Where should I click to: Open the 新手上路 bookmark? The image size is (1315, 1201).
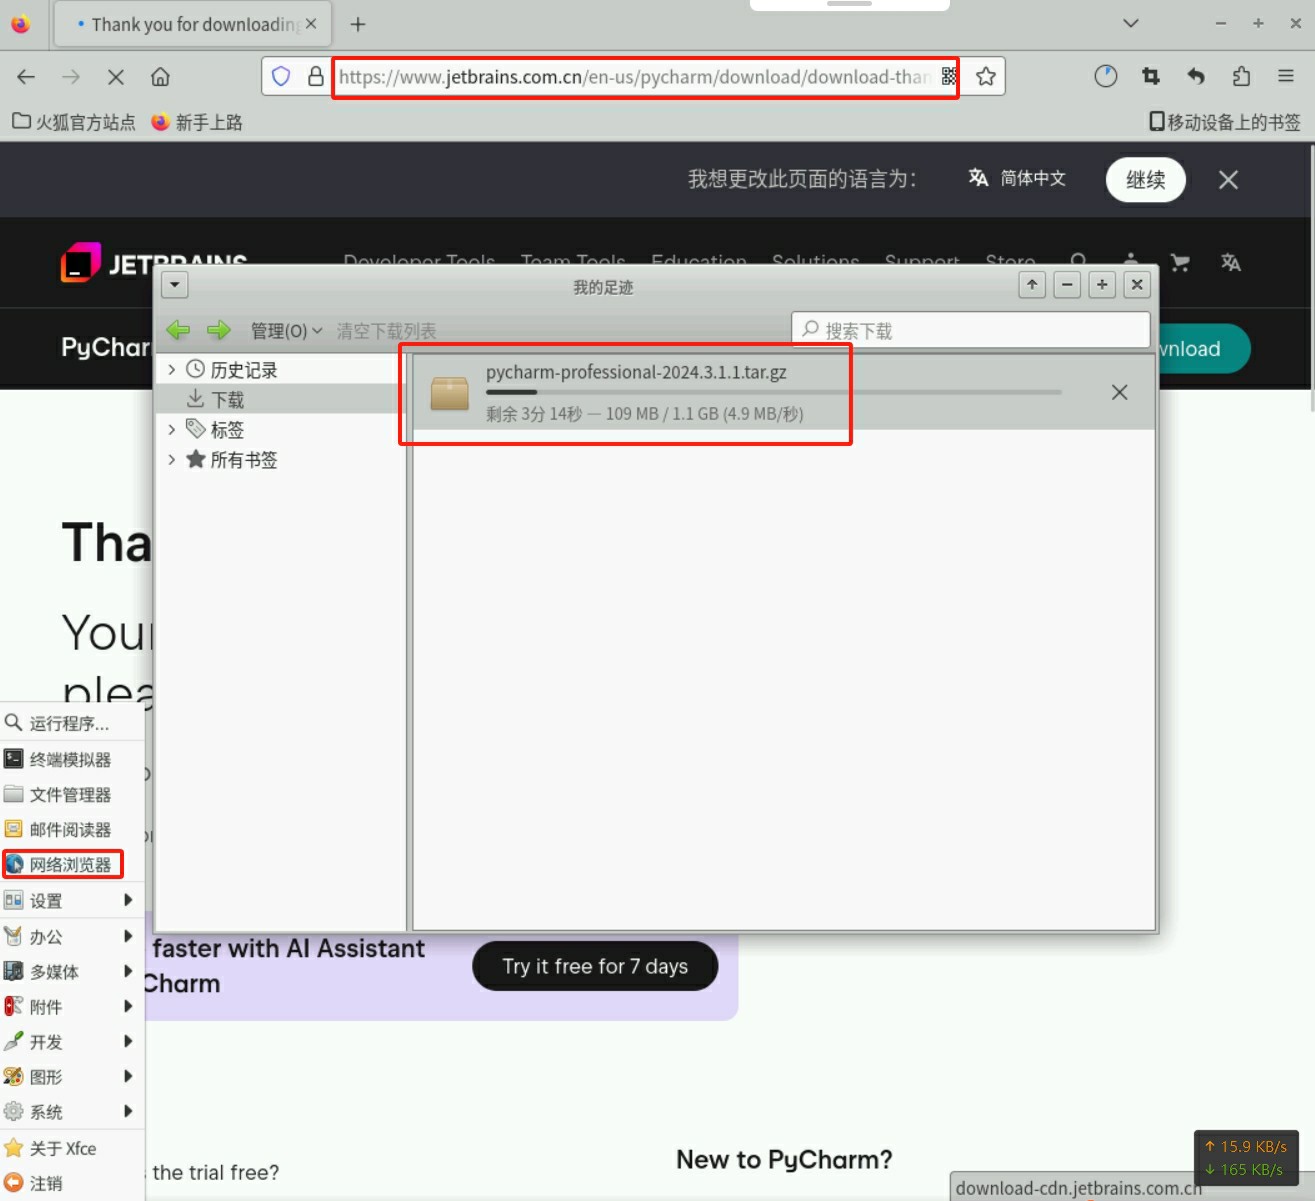[197, 122]
